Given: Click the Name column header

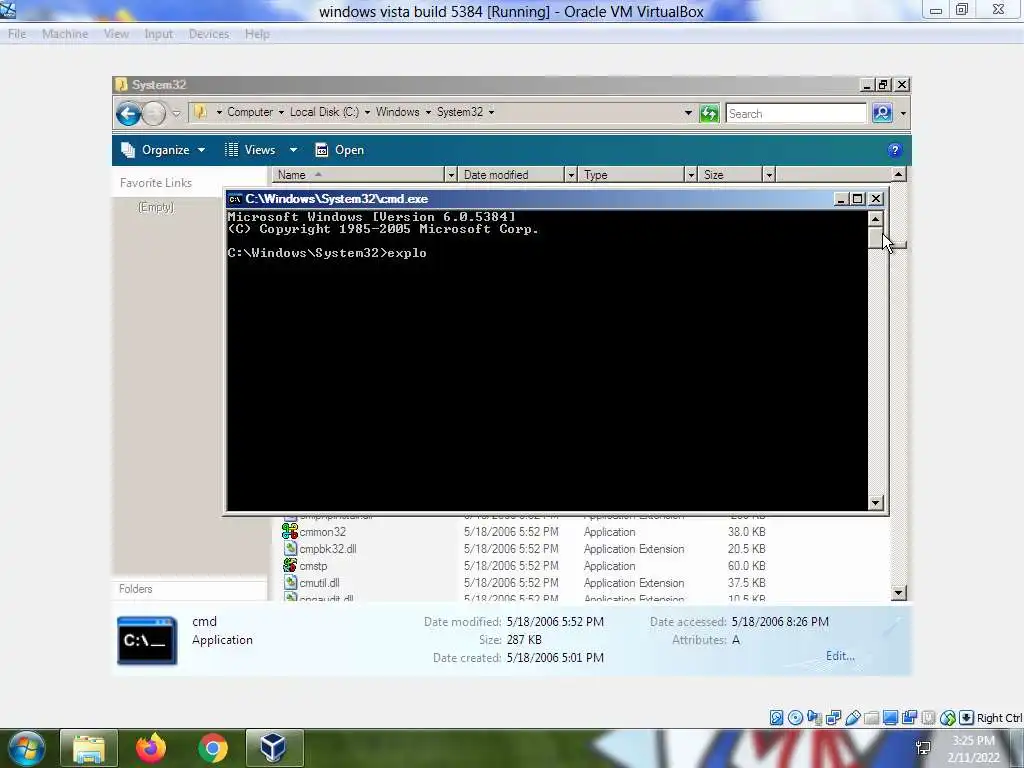Looking at the screenshot, I should pyautogui.click(x=359, y=175).
